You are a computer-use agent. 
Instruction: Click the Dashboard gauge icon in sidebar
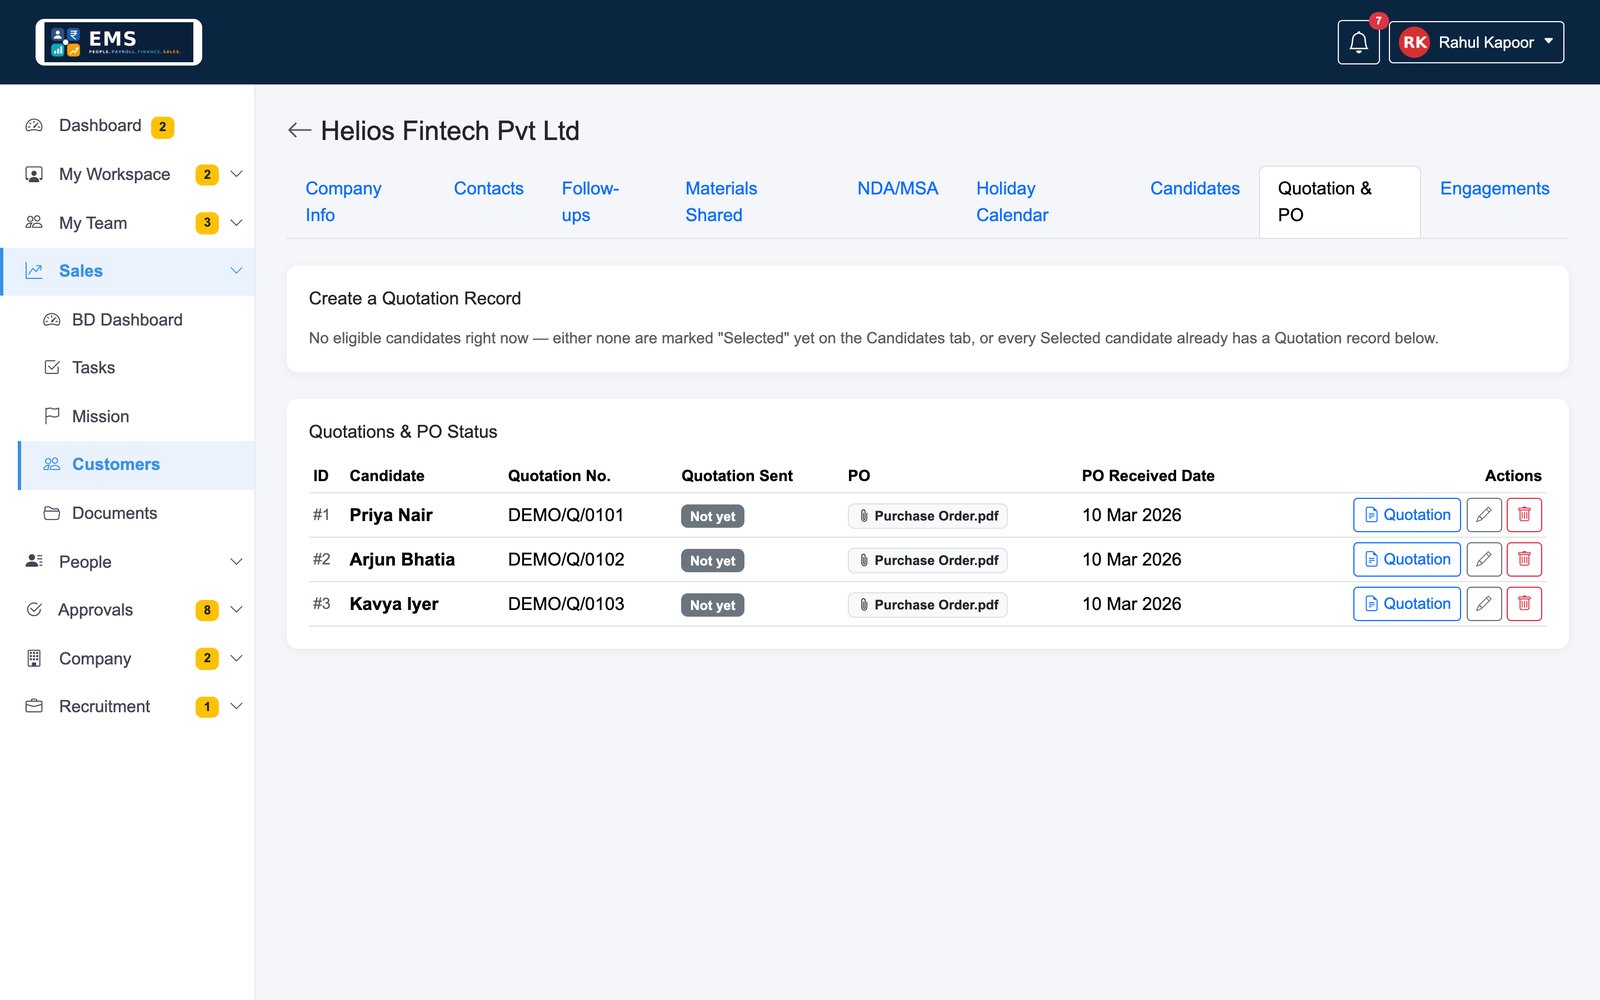tap(34, 126)
